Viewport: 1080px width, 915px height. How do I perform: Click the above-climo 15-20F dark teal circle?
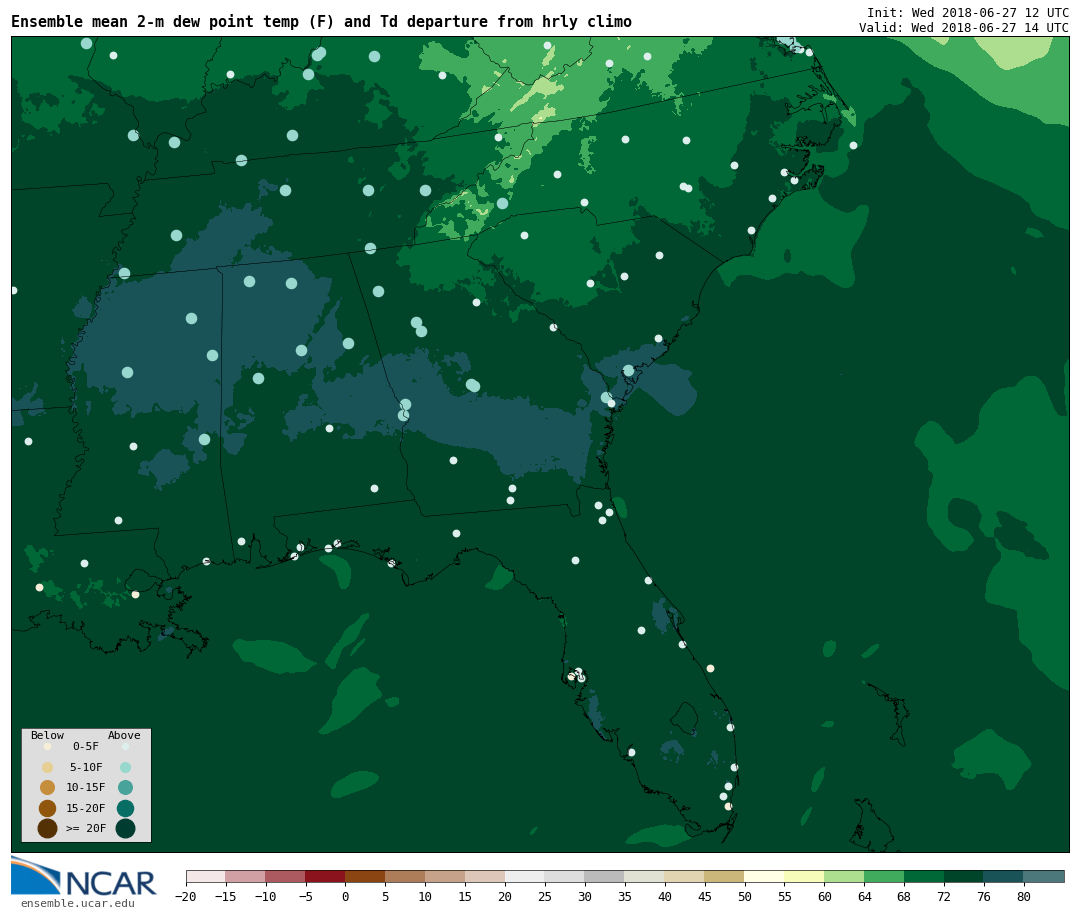pos(125,808)
